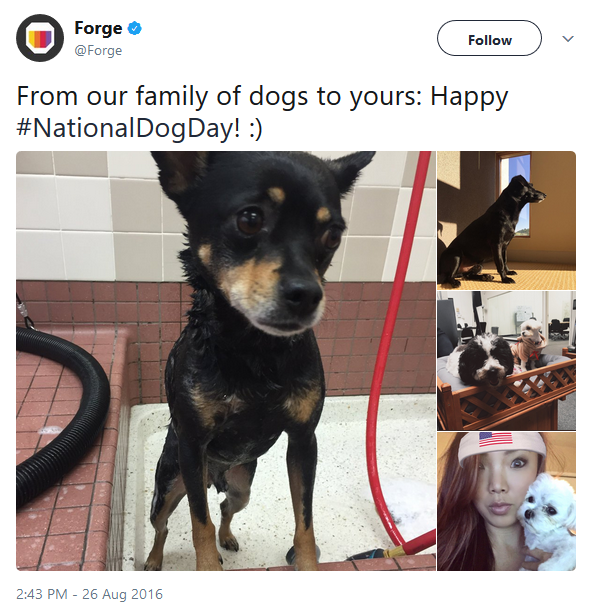Open the #NationalDogDay hashtag

128,128
